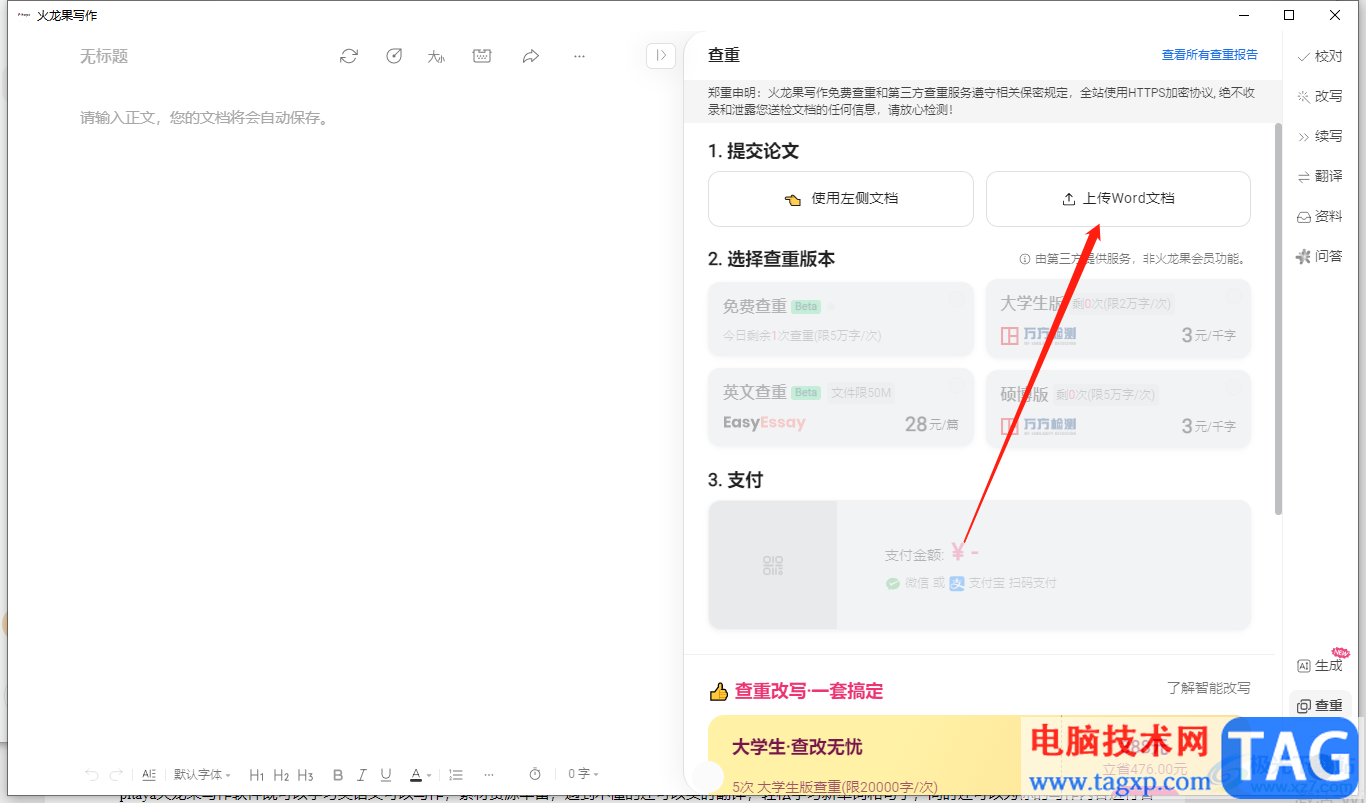The height and width of the screenshot is (803, 1366).
Task: Open the writing speed gauge icon
Action: pos(394,56)
